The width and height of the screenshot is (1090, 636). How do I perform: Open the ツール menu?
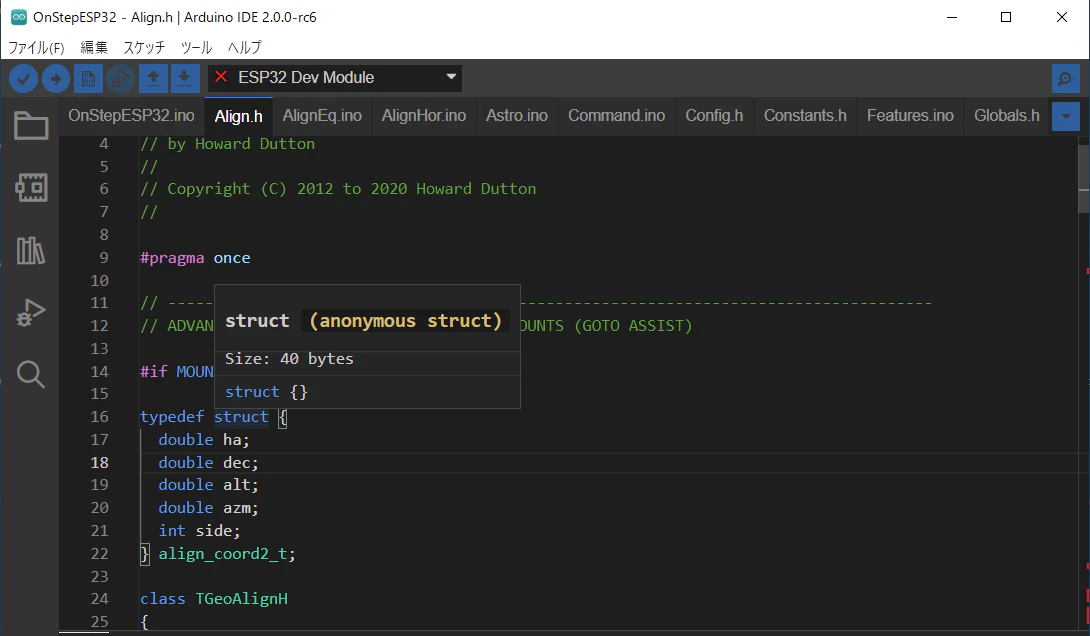tap(197, 47)
